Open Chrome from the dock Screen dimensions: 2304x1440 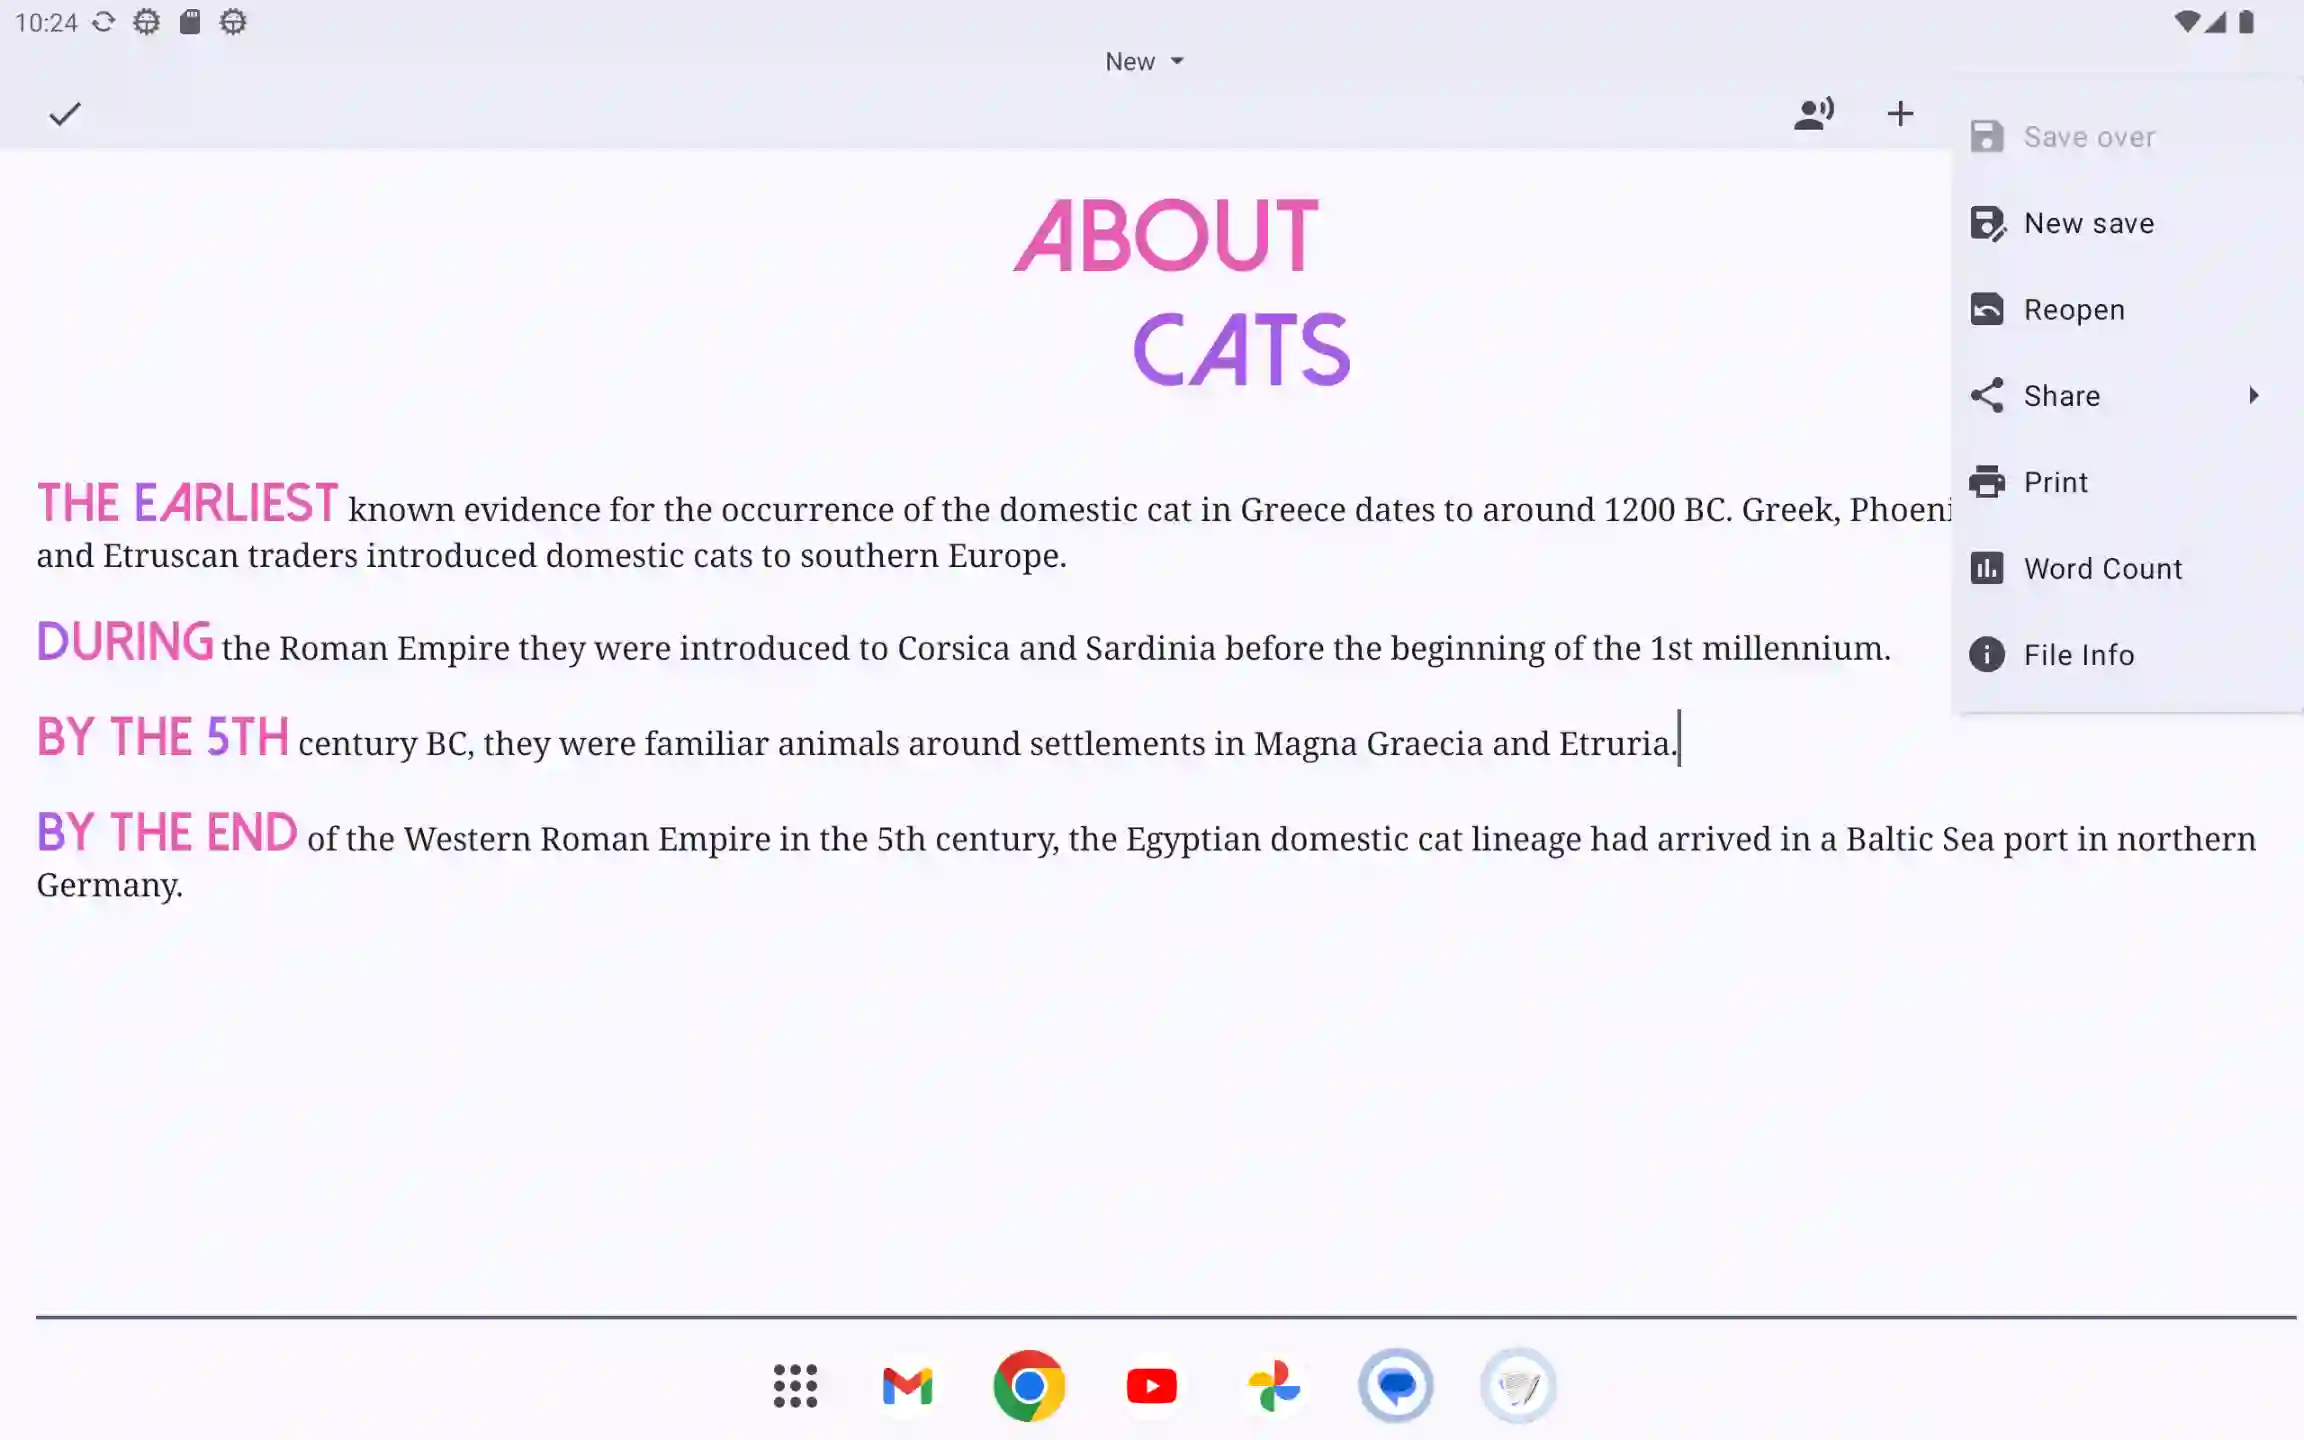[1029, 1386]
